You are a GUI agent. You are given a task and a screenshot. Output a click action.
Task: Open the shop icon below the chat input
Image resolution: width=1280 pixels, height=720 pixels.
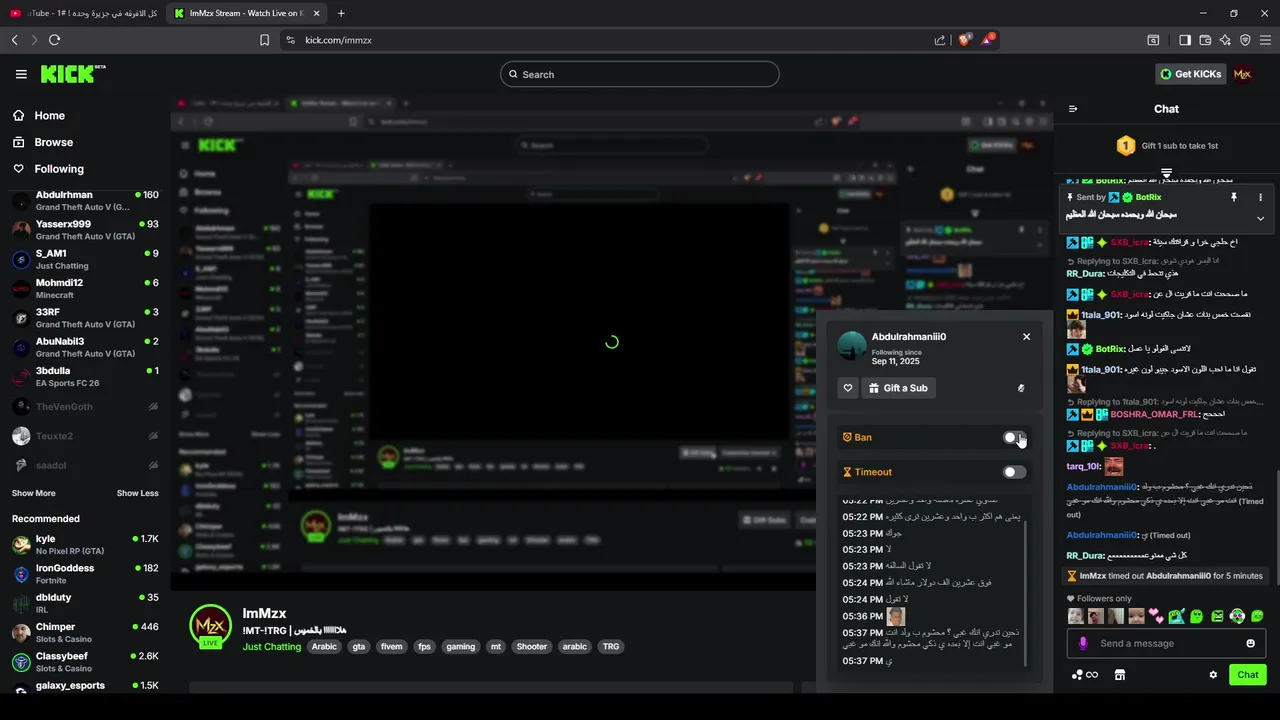[1120, 675]
